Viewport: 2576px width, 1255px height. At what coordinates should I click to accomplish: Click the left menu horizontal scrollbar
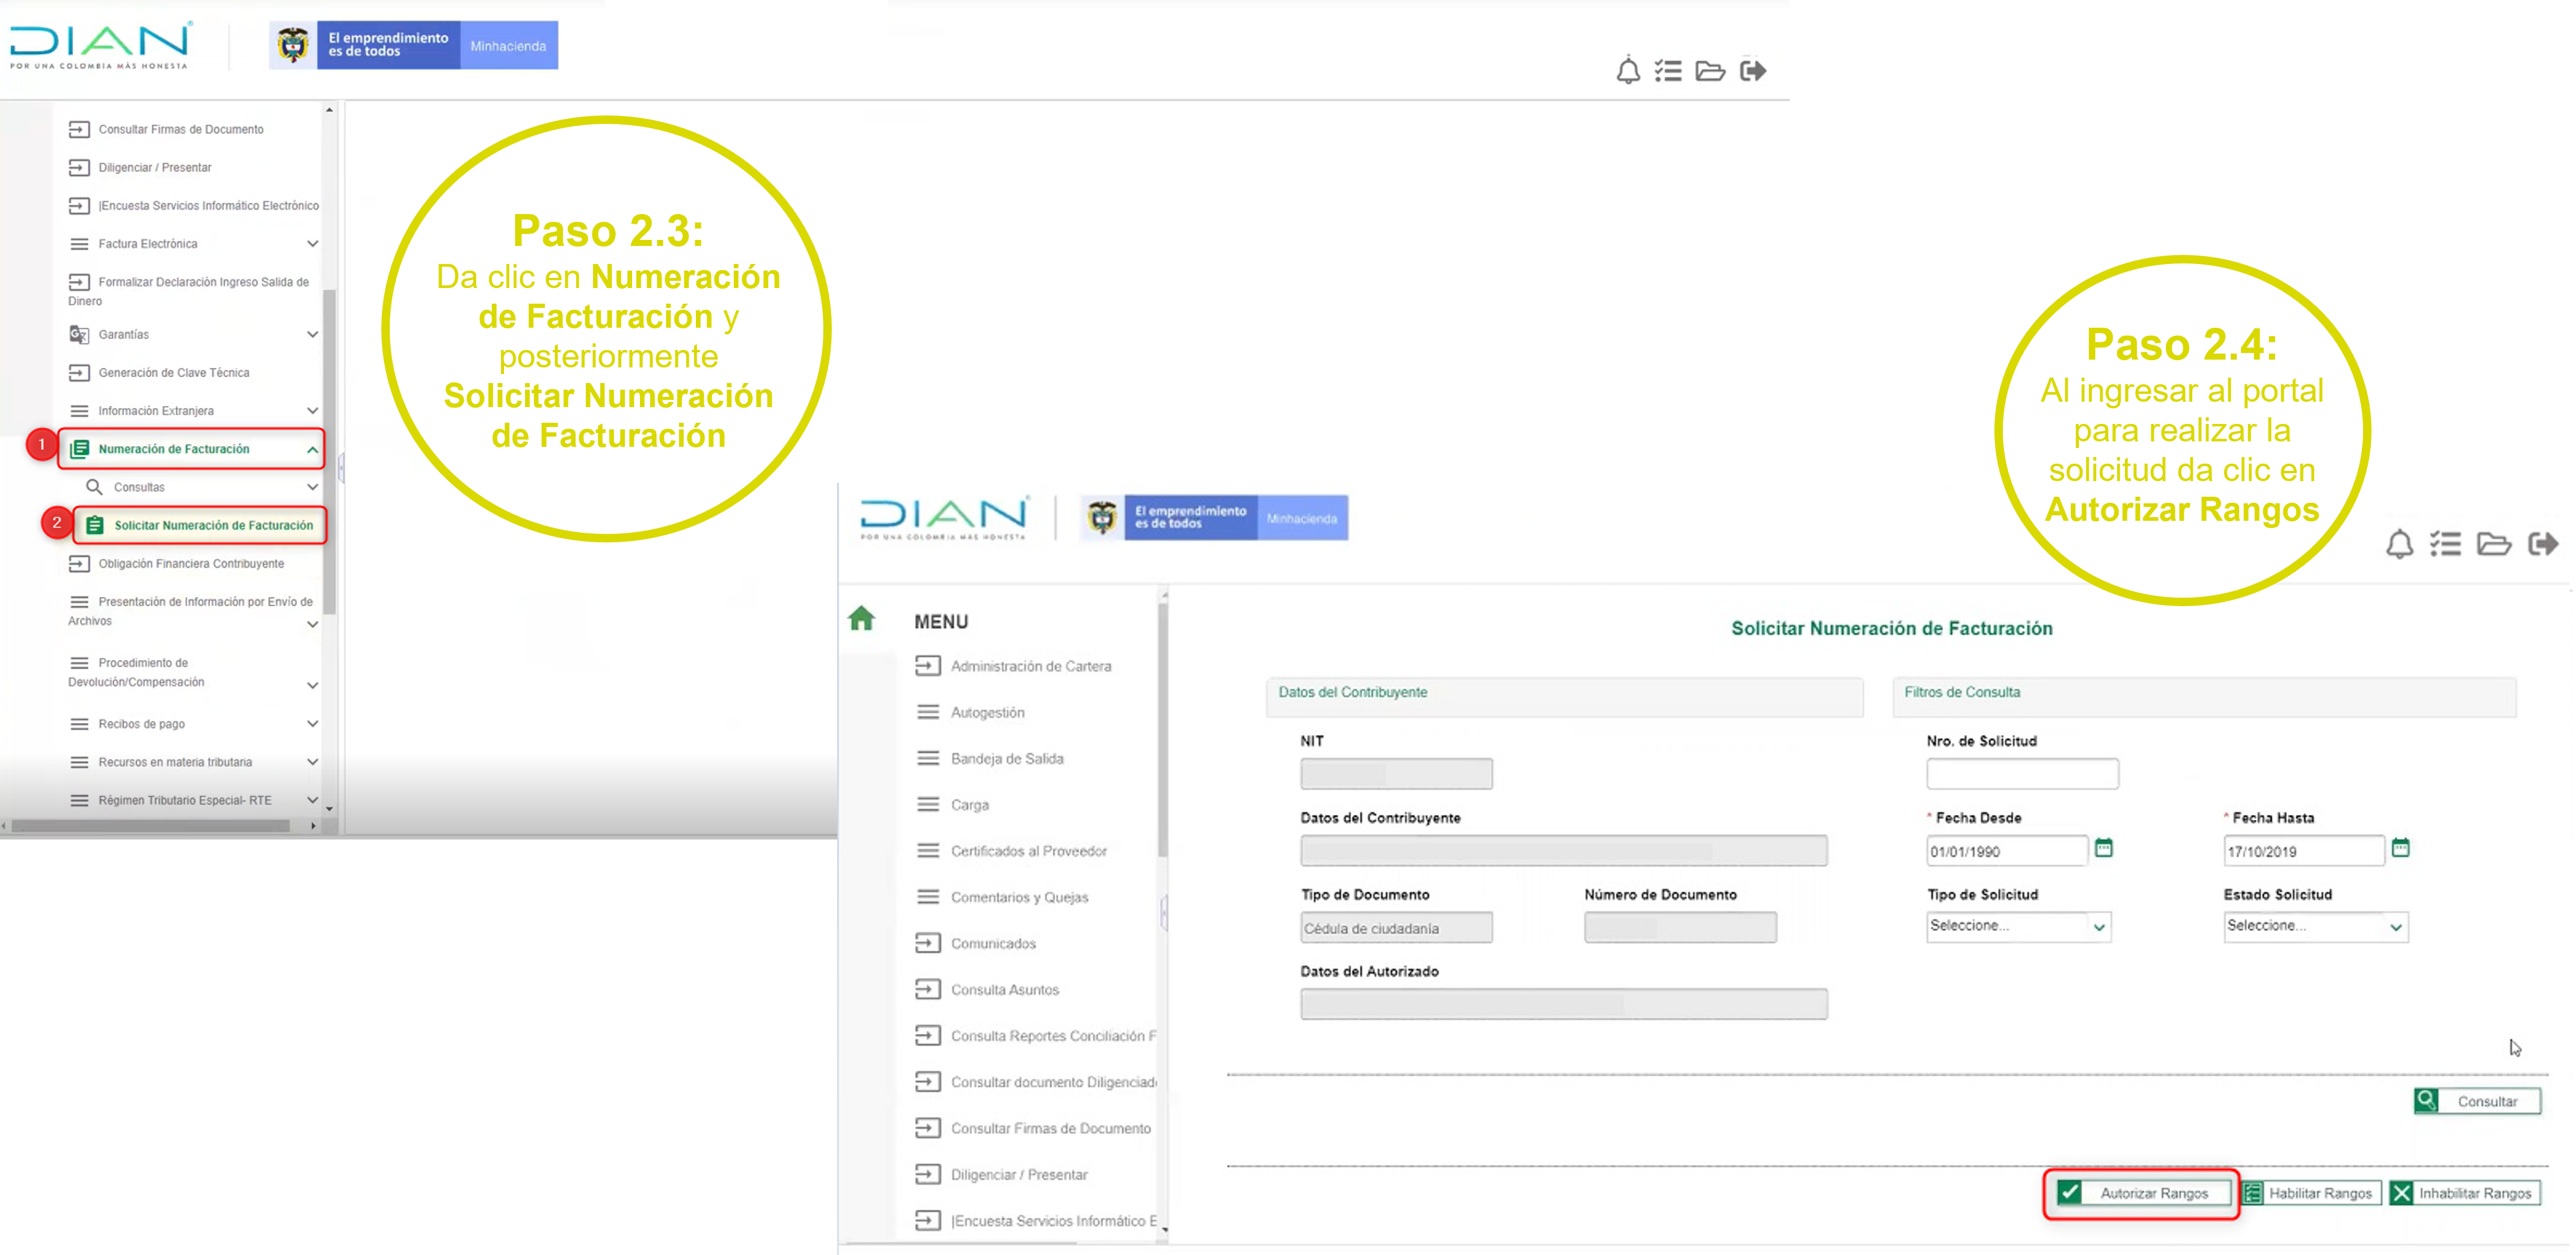(x=150, y=826)
